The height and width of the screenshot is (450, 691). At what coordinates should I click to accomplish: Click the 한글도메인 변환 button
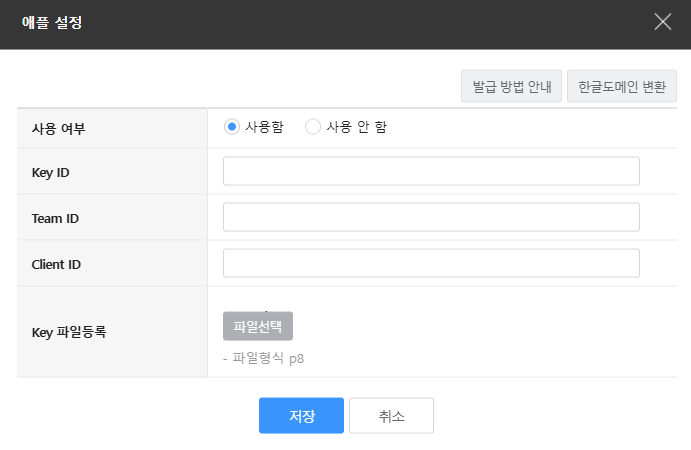click(x=622, y=86)
